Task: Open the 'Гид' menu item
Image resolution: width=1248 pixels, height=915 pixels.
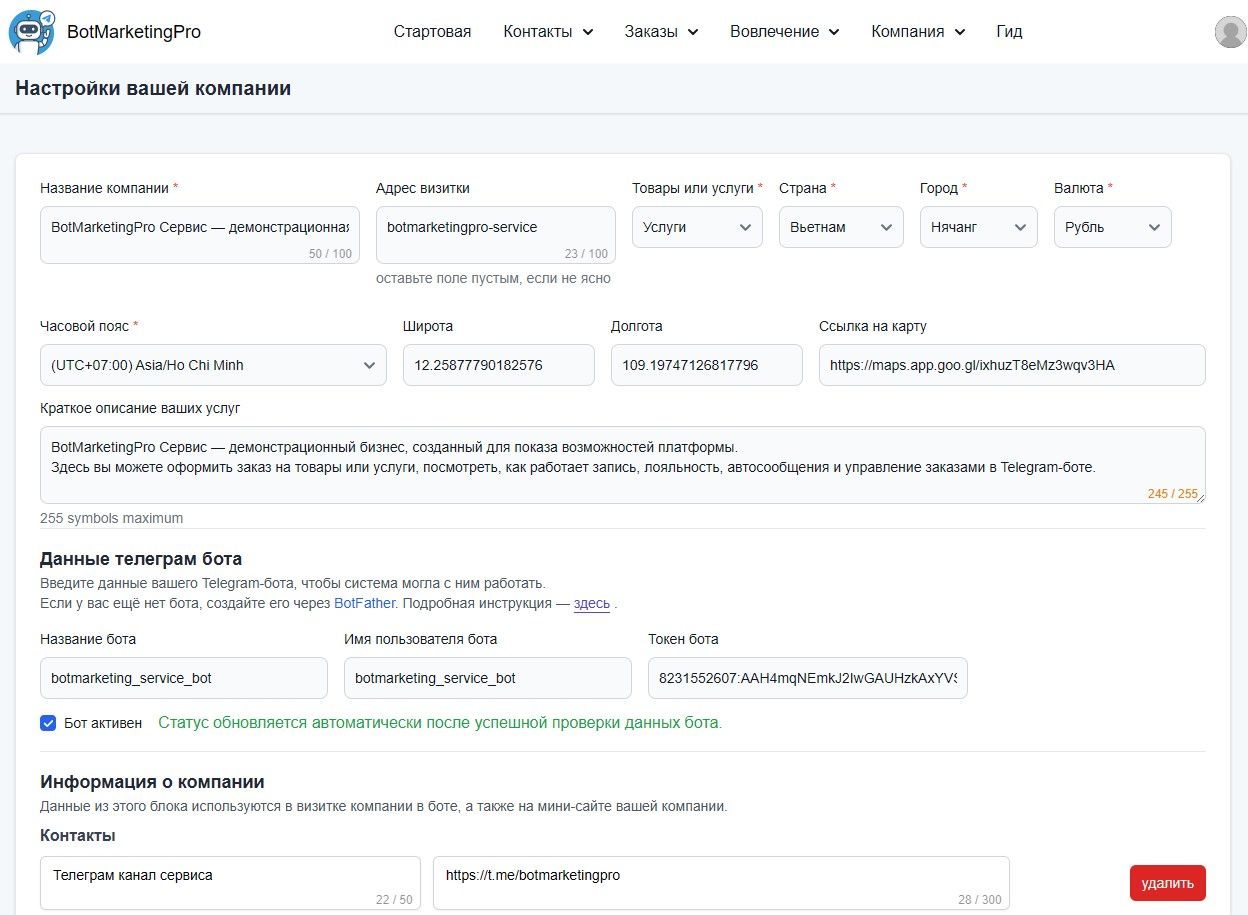Action: point(1009,32)
